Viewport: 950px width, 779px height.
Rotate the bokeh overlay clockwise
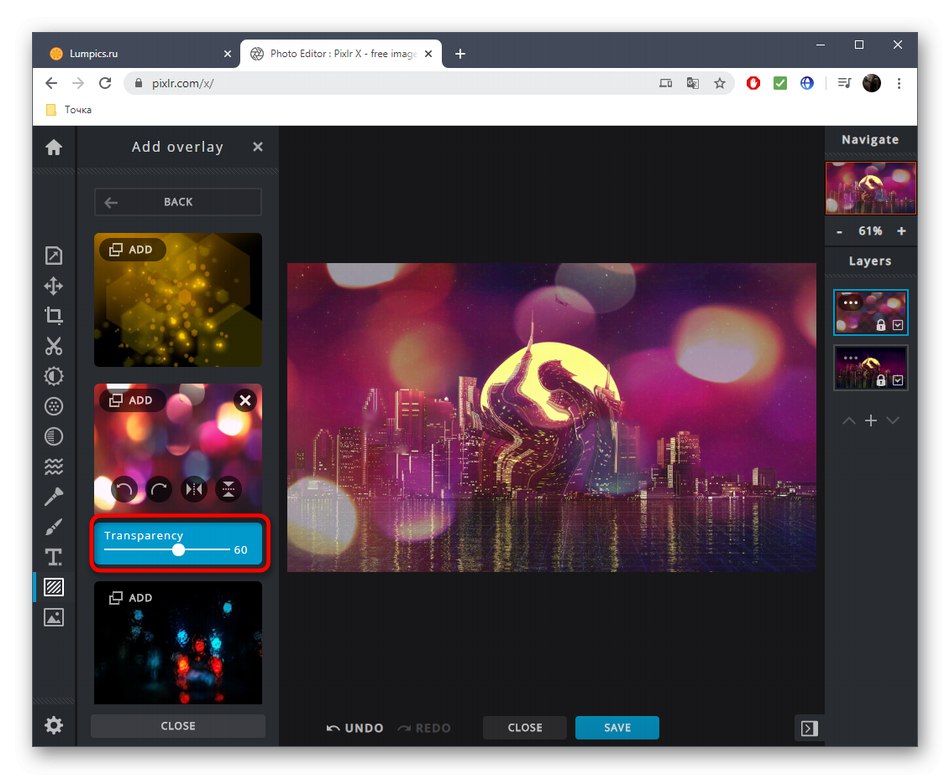pyautogui.click(x=158, y=489)
